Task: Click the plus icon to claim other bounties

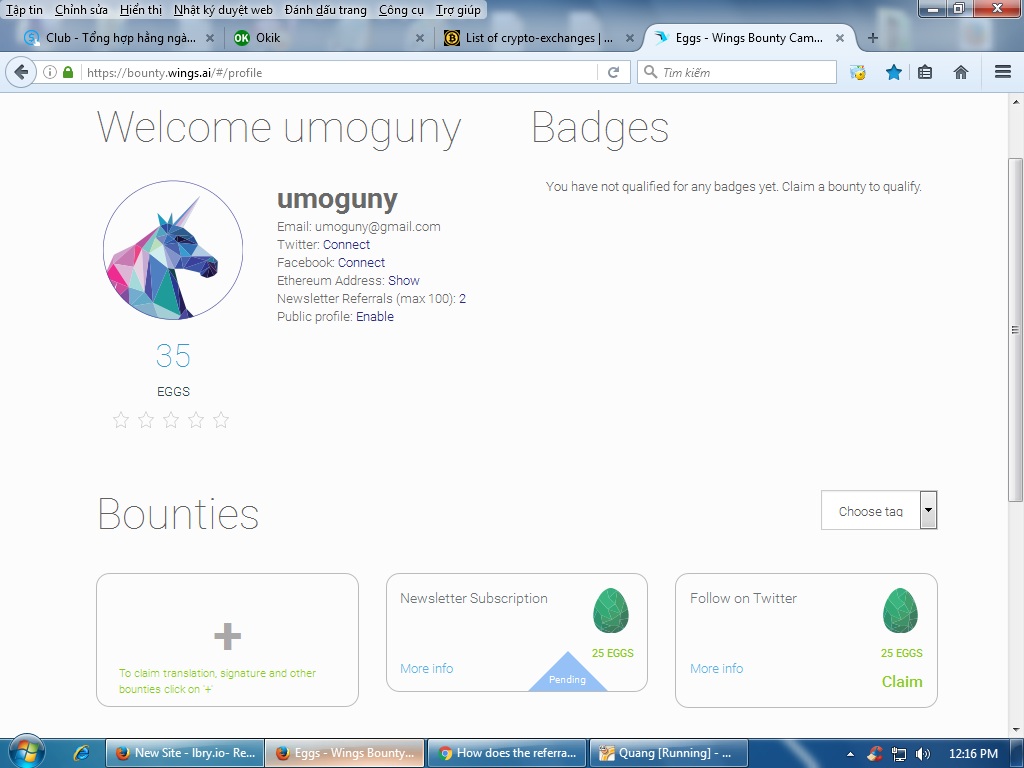Action: [x=227, y=636]
